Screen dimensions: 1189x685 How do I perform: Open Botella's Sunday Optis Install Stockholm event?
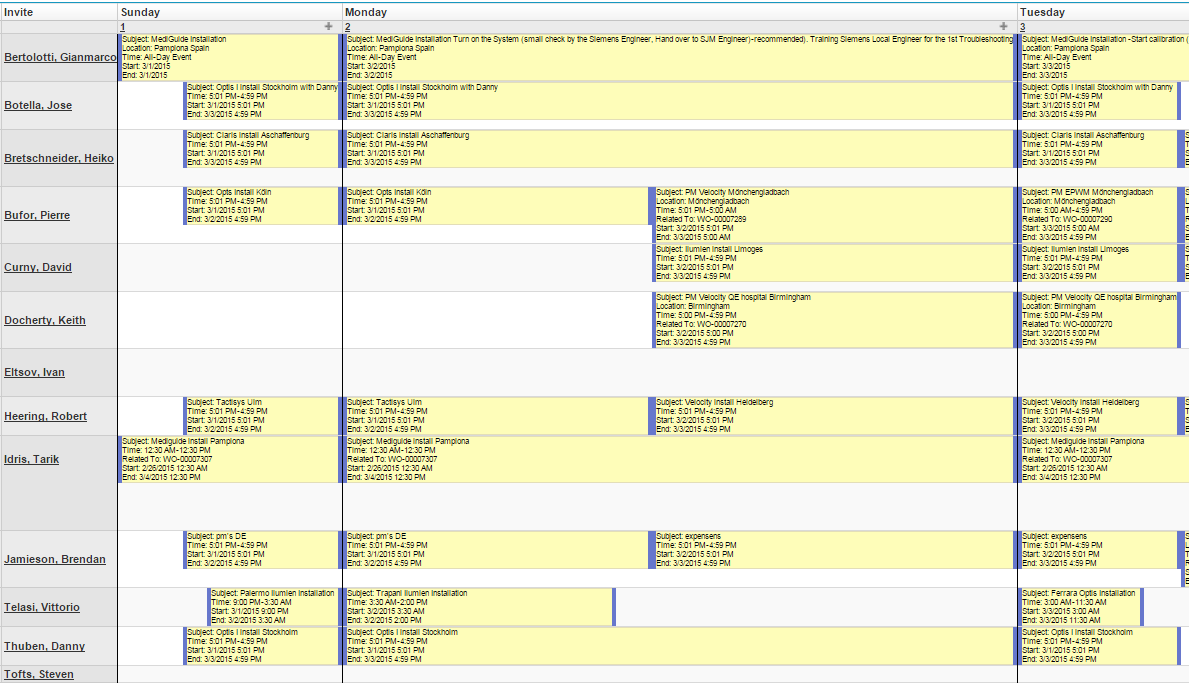click(x=262, y=101)
